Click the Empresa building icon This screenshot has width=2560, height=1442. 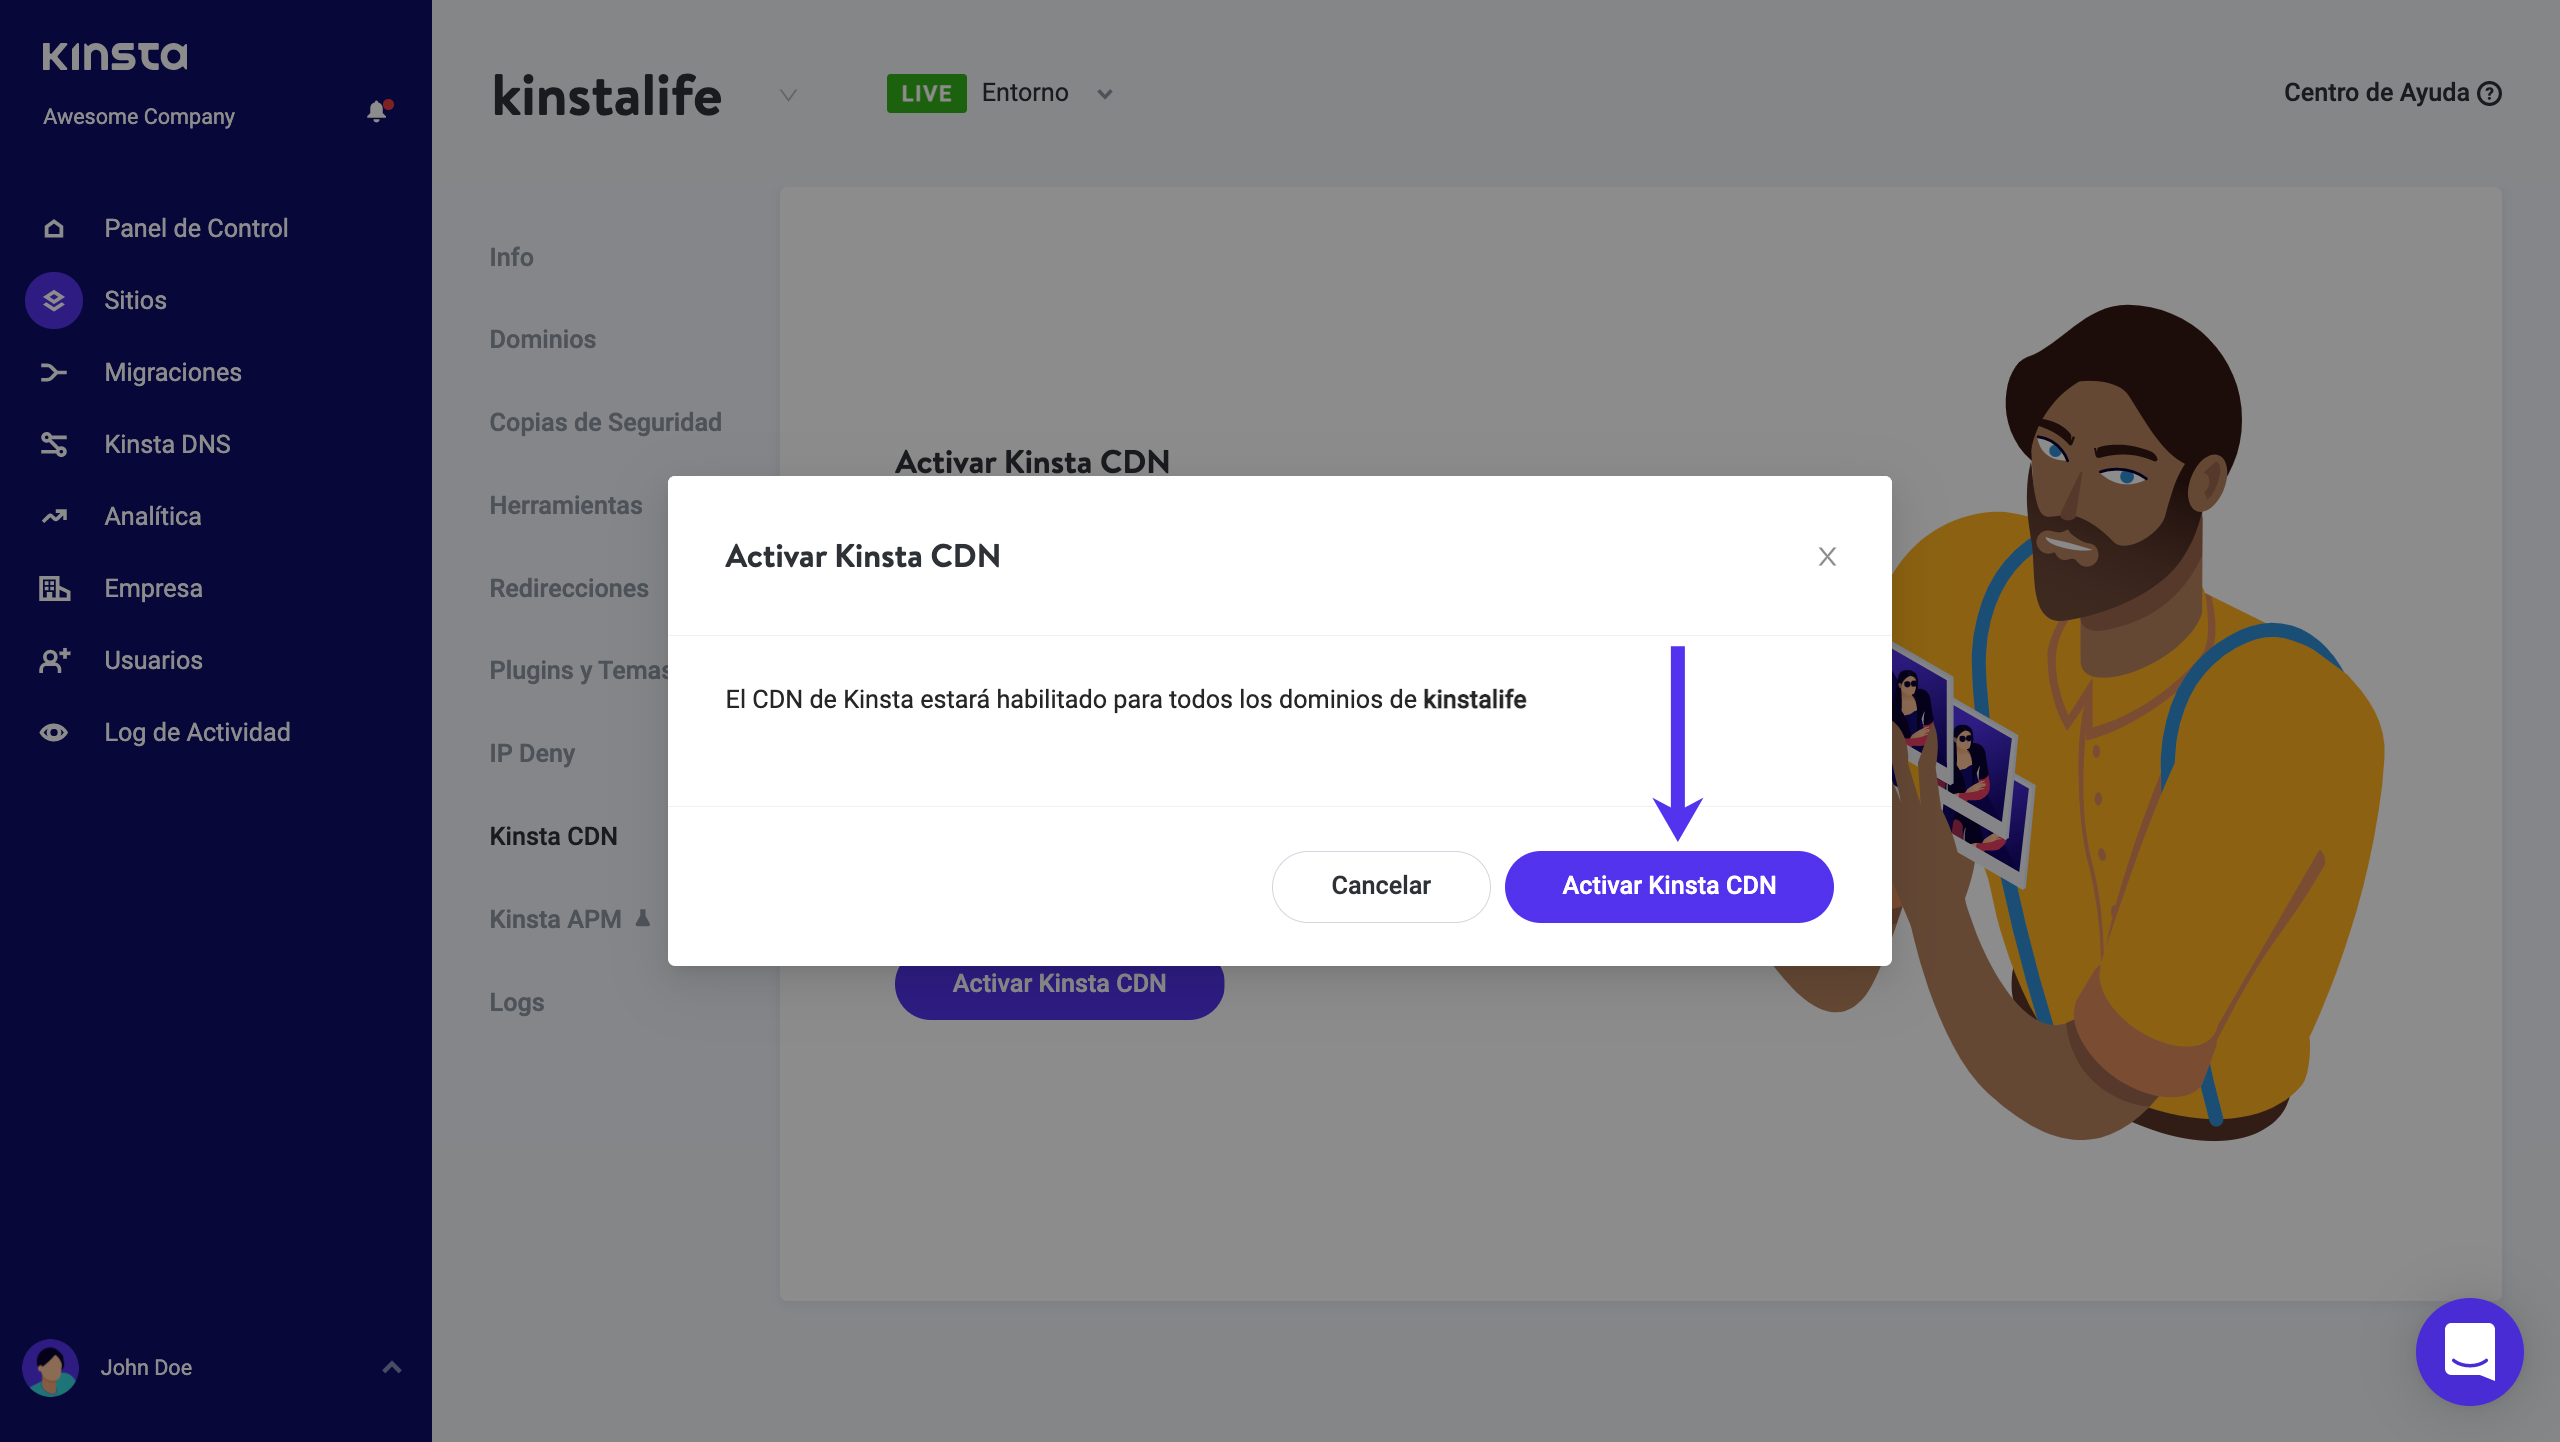coord(54,589)
